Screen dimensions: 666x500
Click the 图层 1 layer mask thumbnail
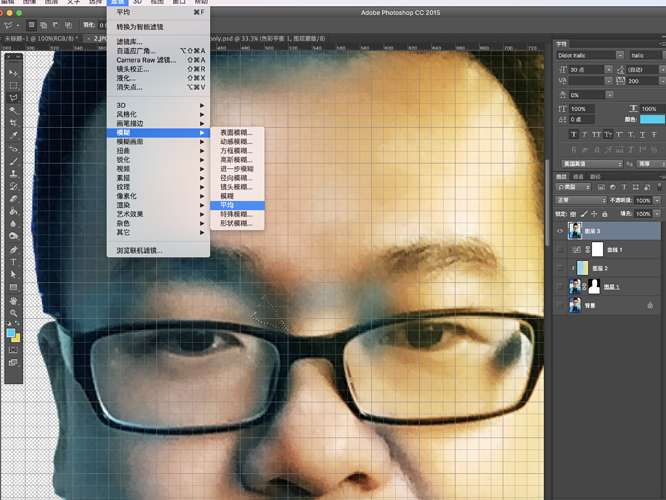point(594,287)
